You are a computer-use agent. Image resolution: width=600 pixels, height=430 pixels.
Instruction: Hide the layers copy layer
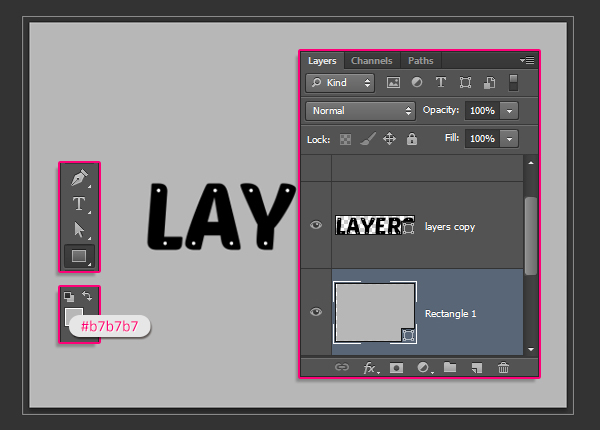(x=316, y=225)
